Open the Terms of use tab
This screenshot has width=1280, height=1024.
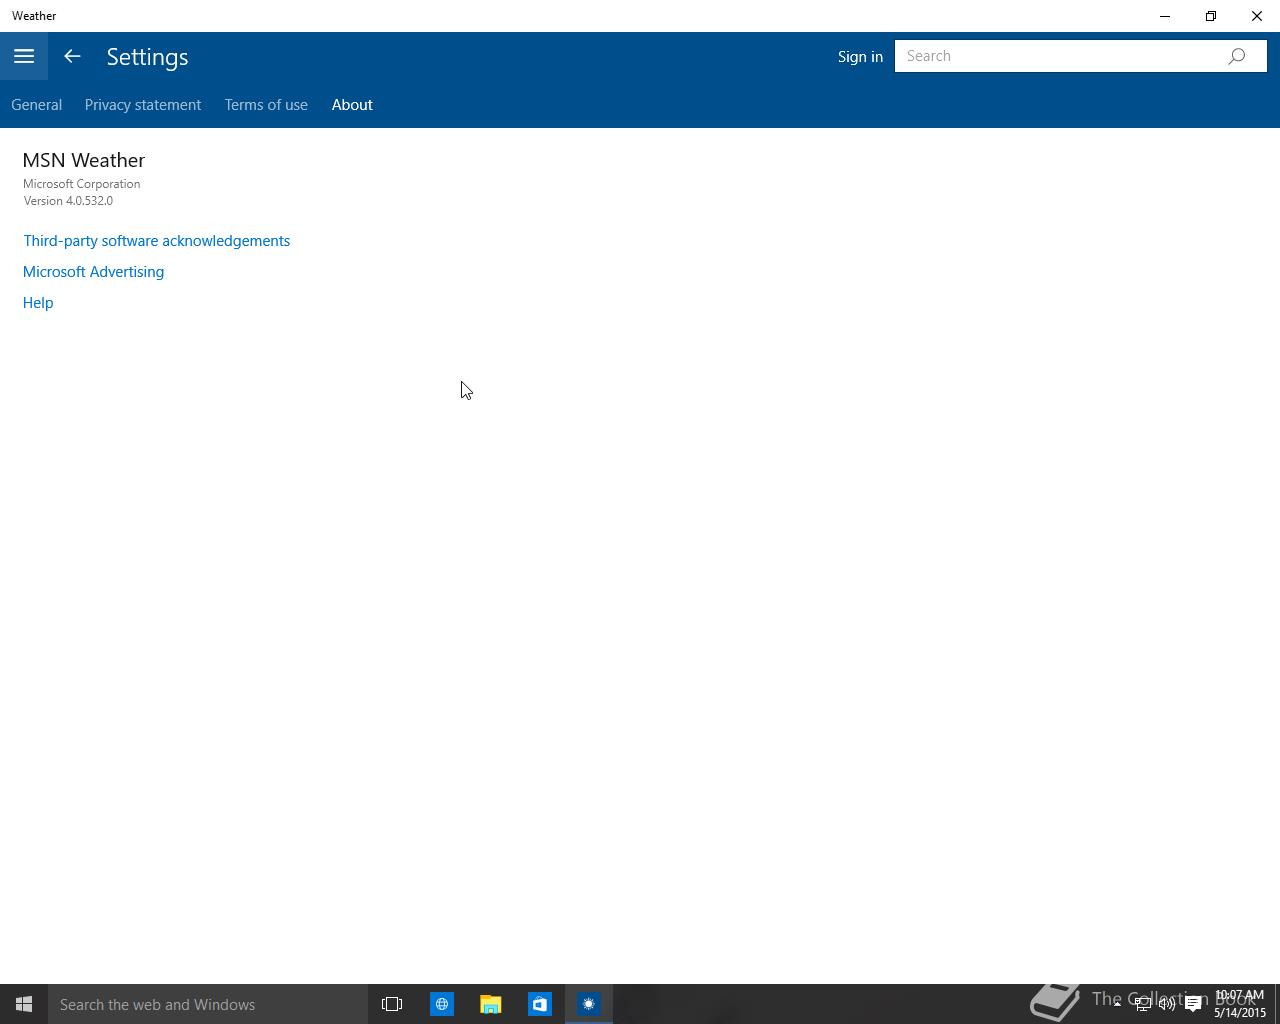click(266, 104)
